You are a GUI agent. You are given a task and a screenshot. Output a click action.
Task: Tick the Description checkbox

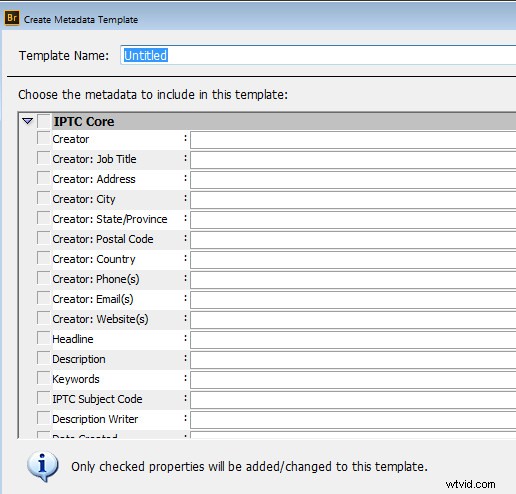(x=44, y=358)
